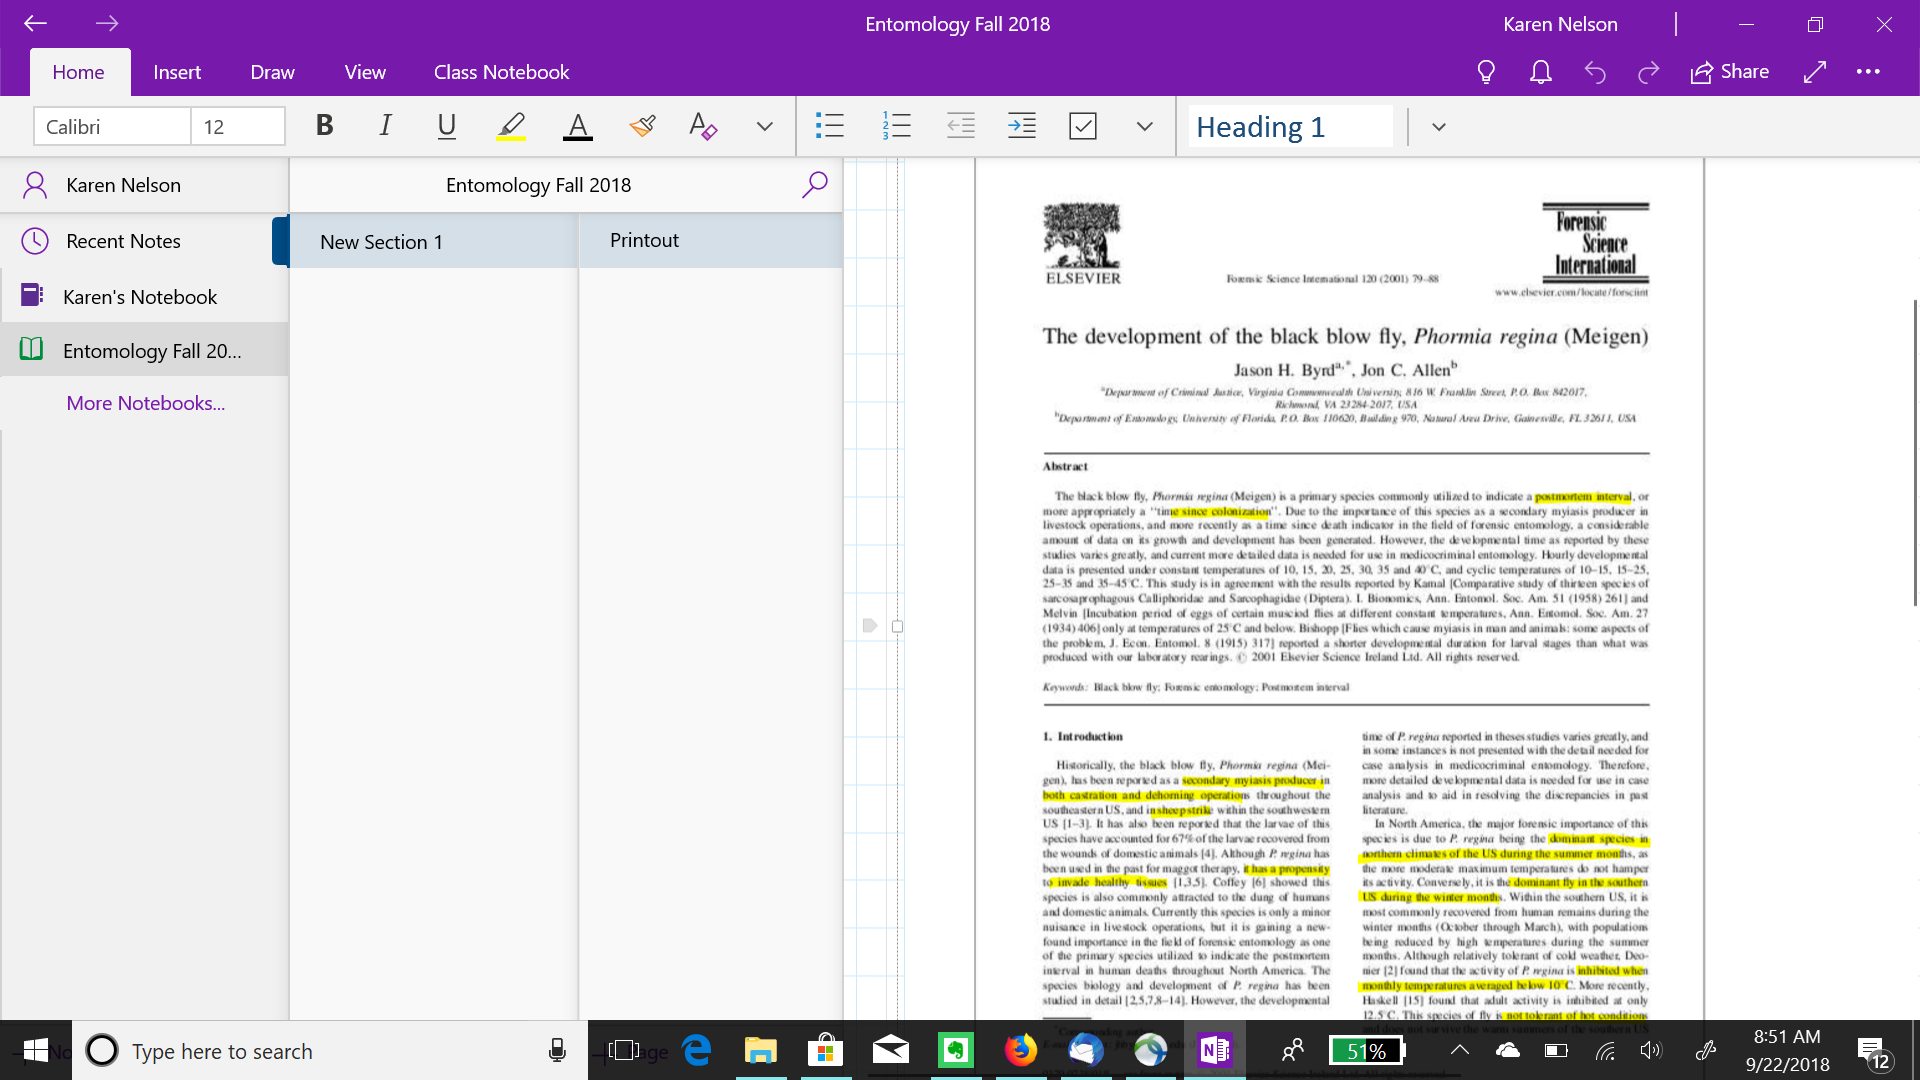Viewport: 1920px width, 1080px height.
Task: Undo the last action
Action: coord(1596,71)
